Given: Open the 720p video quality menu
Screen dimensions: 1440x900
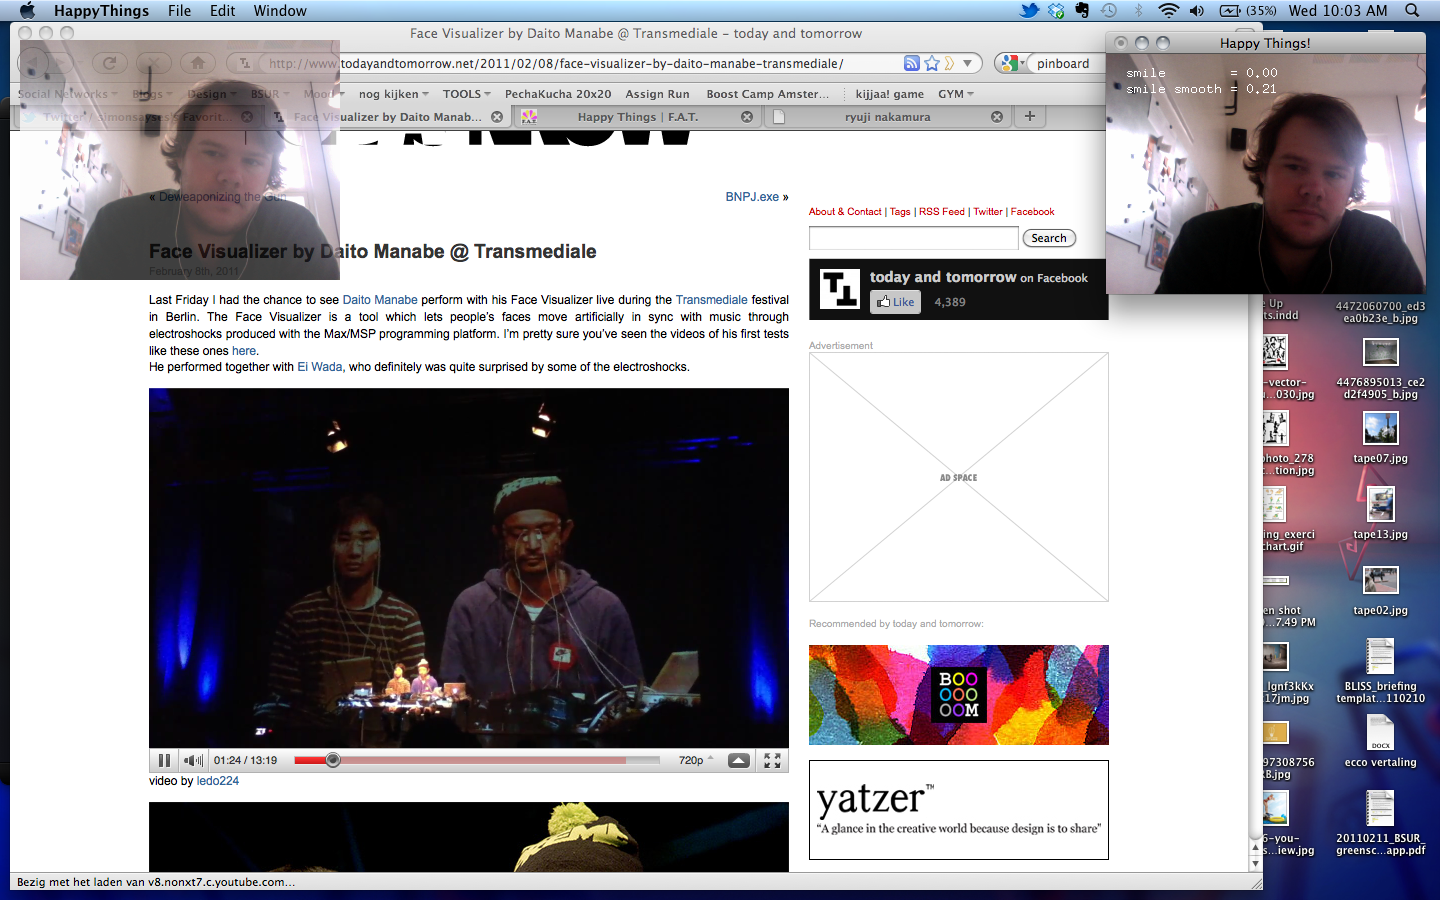Looking at the screenshot, I should (x=695, y=761).
